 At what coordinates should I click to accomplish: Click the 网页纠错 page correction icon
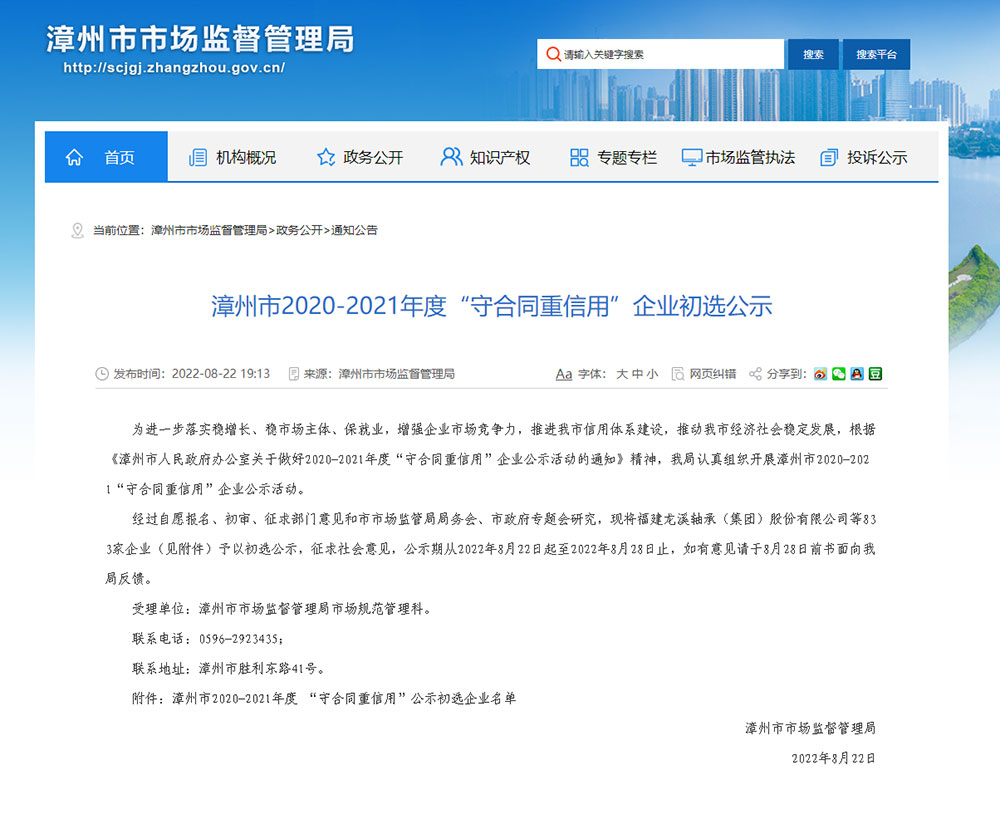pos(678,374)
